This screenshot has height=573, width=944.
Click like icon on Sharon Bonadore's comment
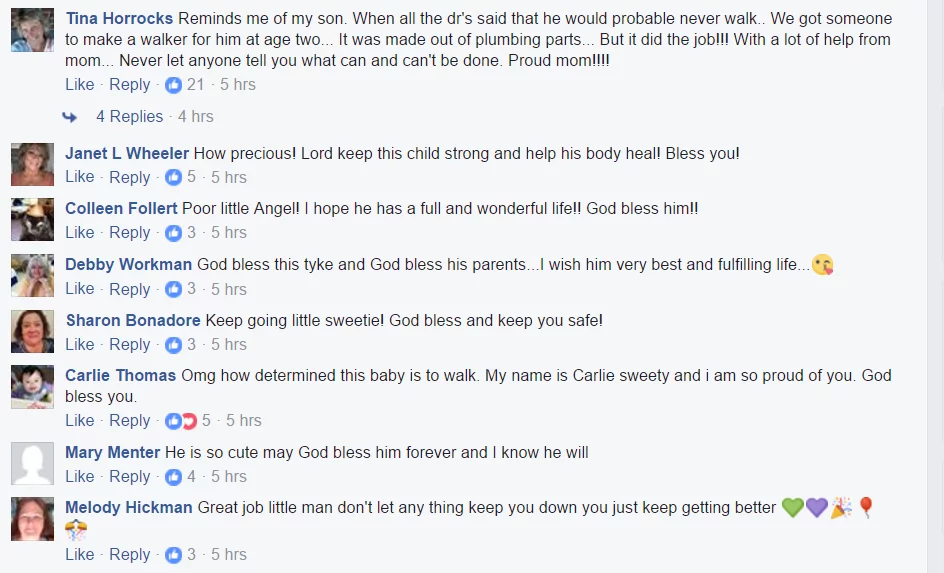pos(173,345)
